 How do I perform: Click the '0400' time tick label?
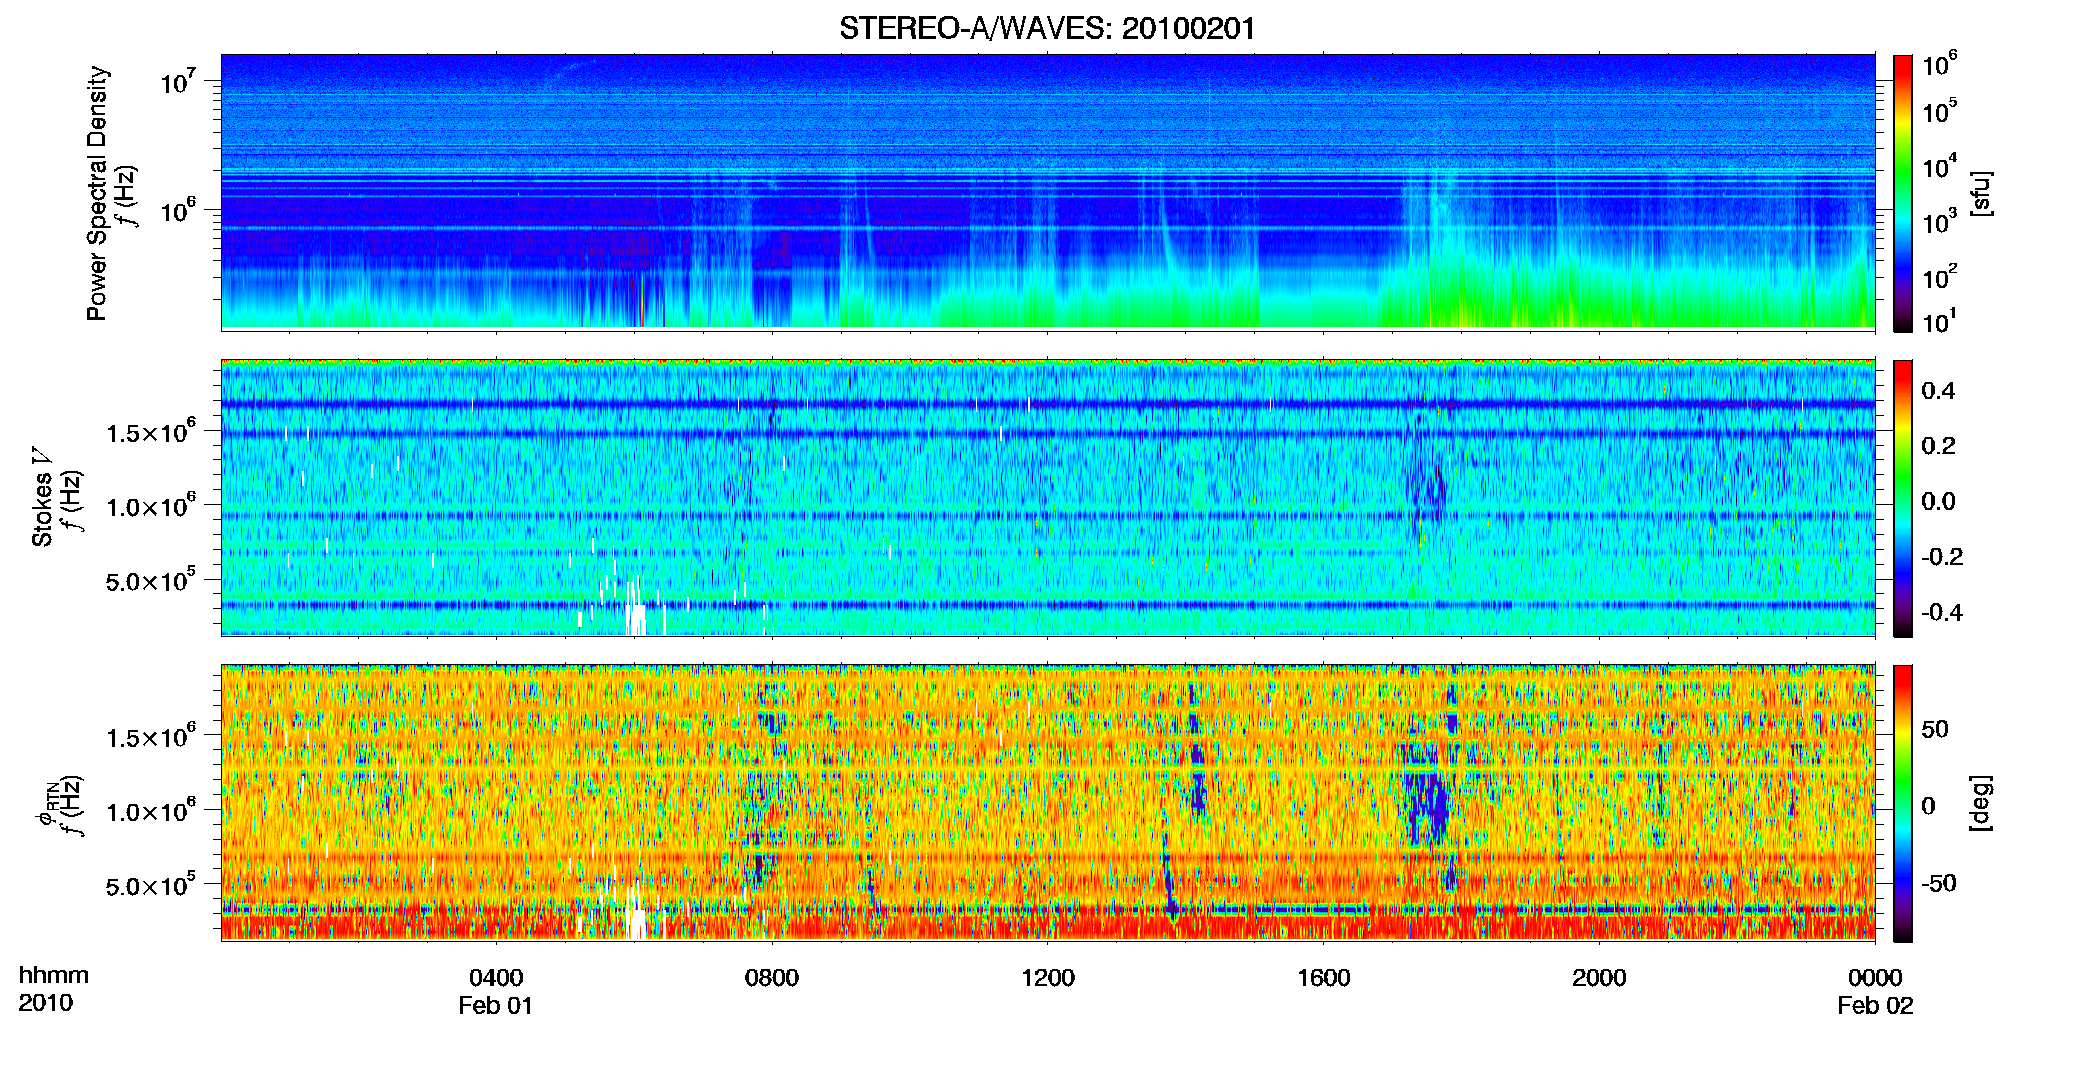496,977
